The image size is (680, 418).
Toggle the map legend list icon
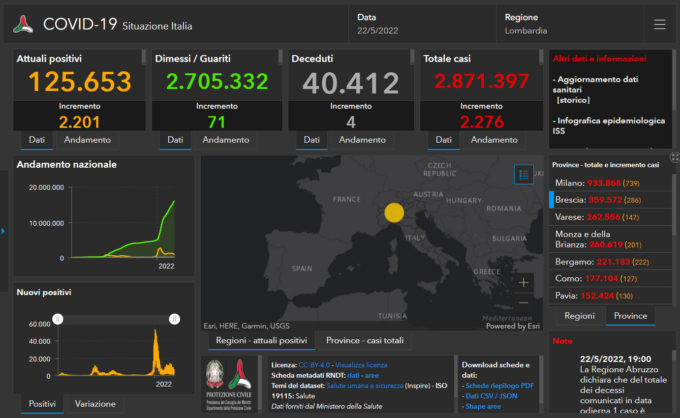(524, 174)
